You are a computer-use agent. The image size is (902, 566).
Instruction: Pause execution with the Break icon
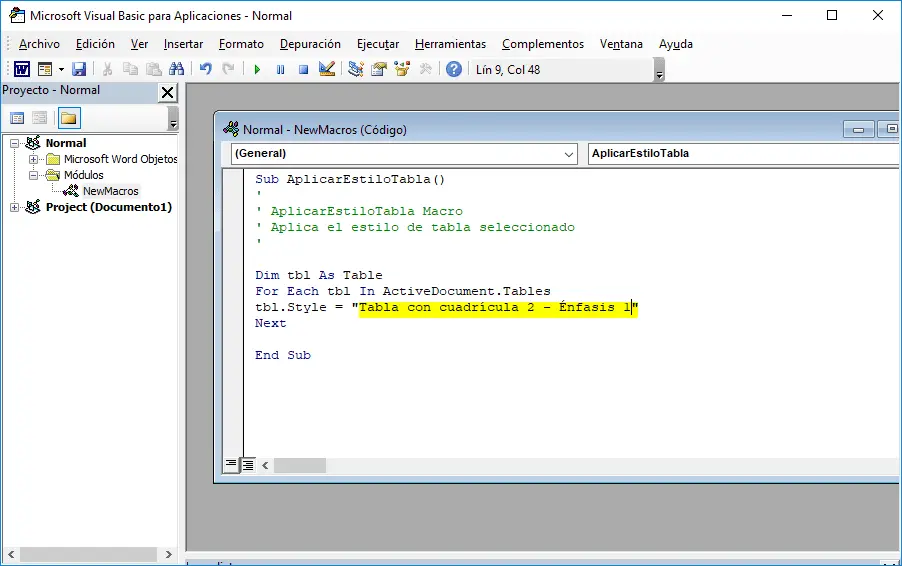pyautogui.click(x=280, y=70)
